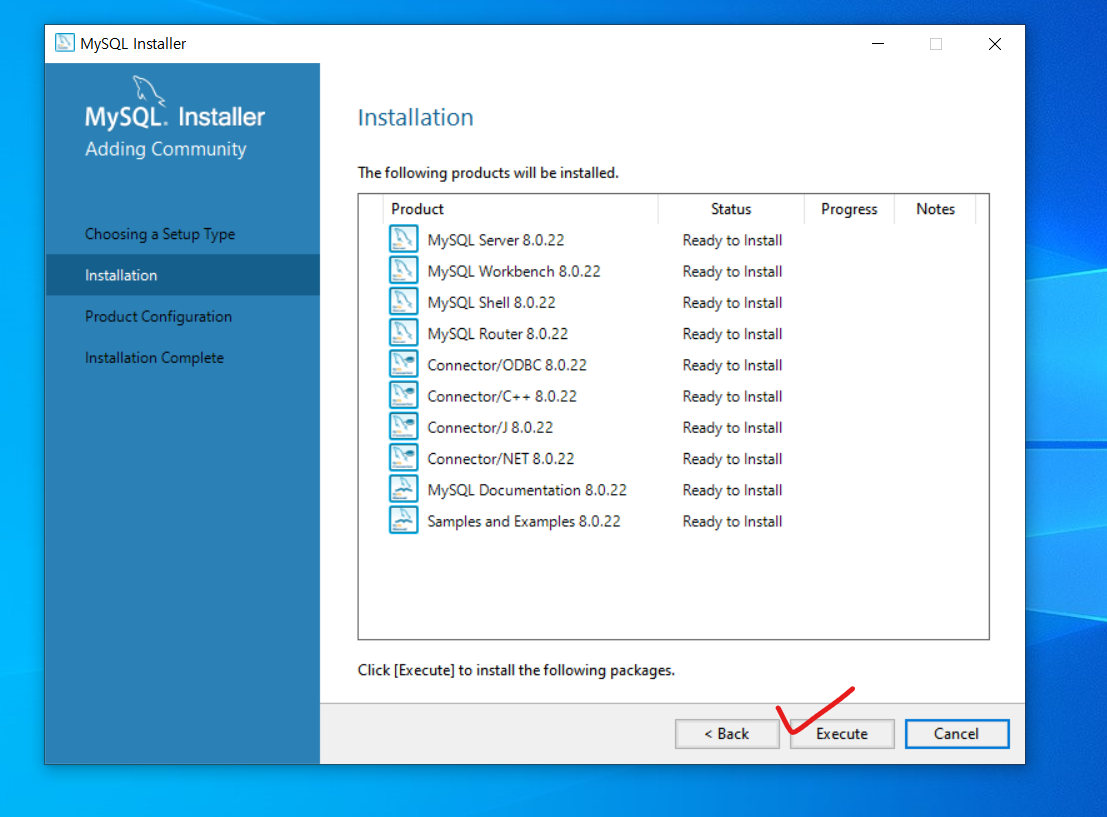This screenshot has width=1107, height=817.
Task: Click the MySQL Shell 8.0.22 product icon
Action: pos(403,302)
